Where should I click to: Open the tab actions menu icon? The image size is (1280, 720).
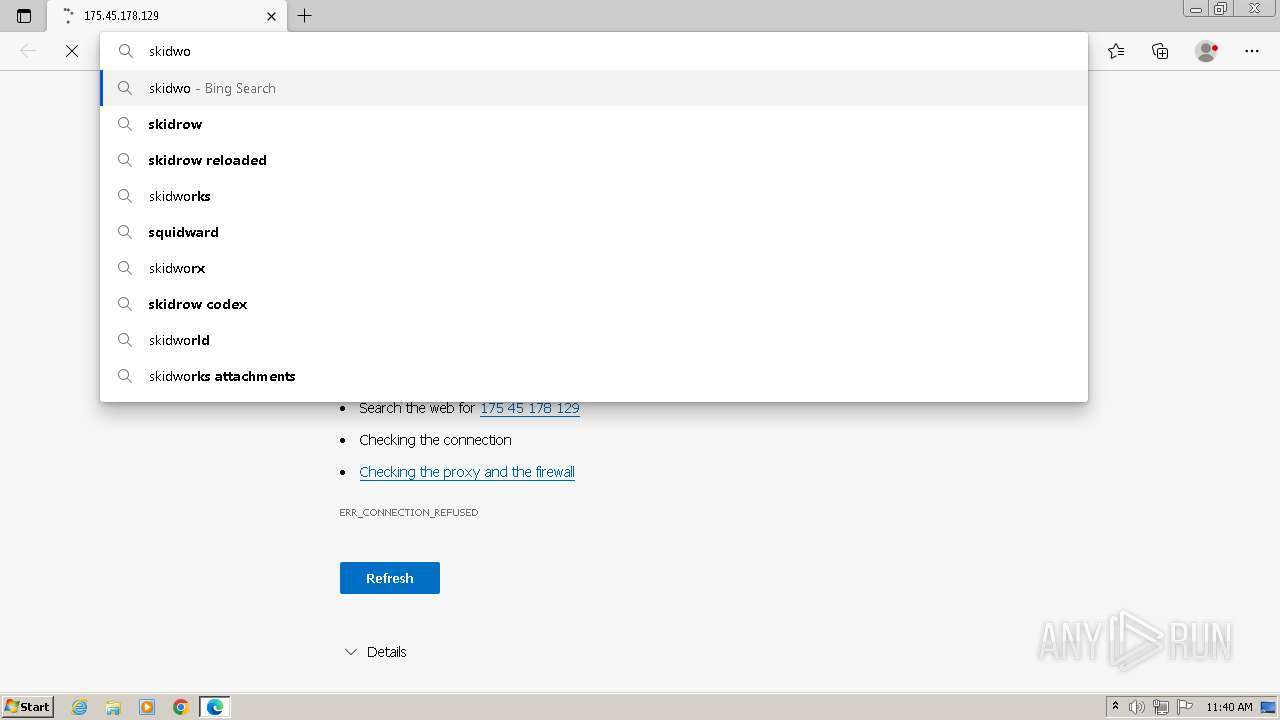point(24,16)
